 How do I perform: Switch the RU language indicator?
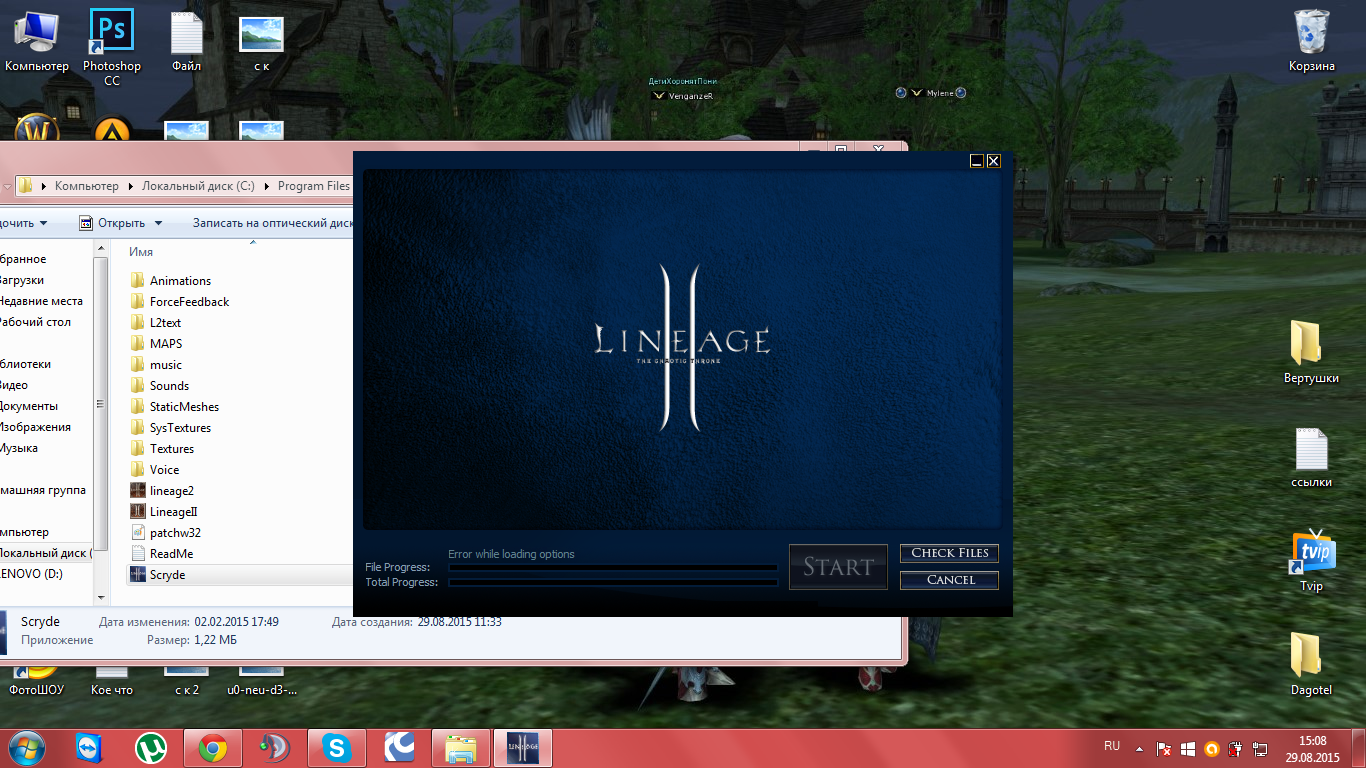1112,746
